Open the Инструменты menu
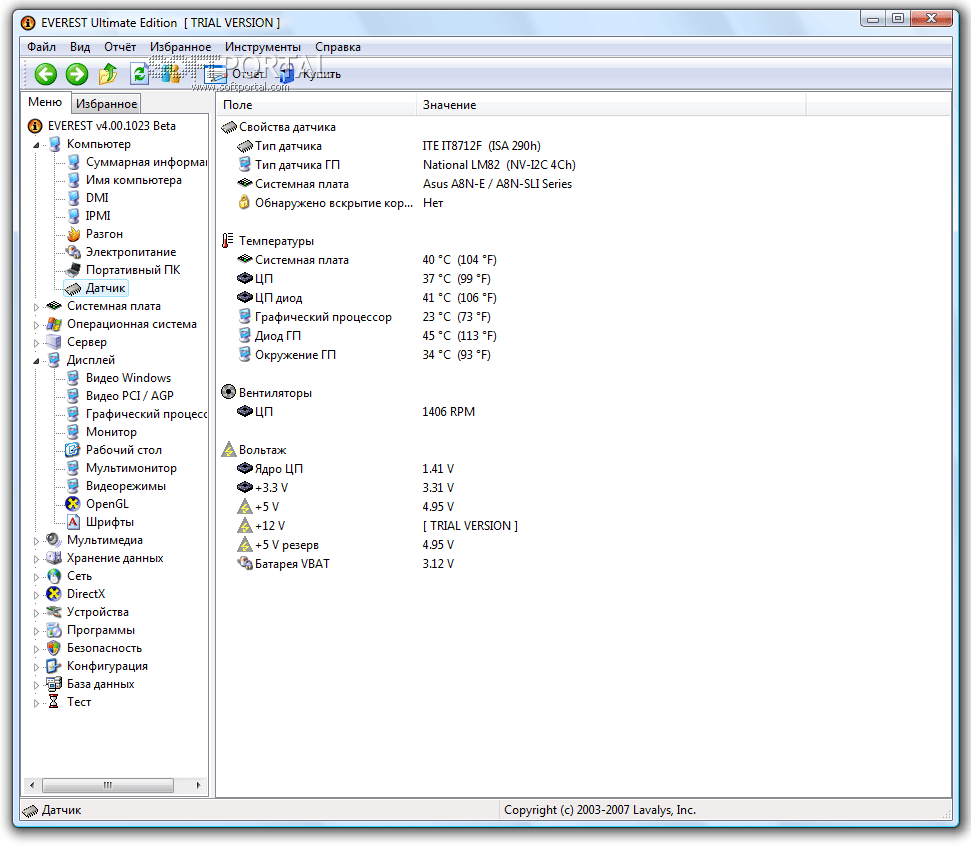Image resolution: width=971 pixels, height=846 pixels. point(263,47)
